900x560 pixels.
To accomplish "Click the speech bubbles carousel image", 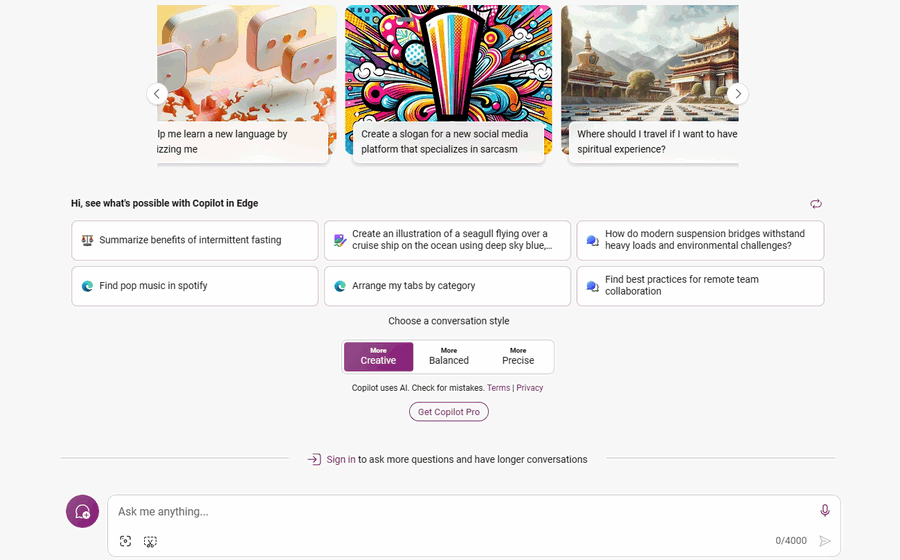I will coord(247,63).
